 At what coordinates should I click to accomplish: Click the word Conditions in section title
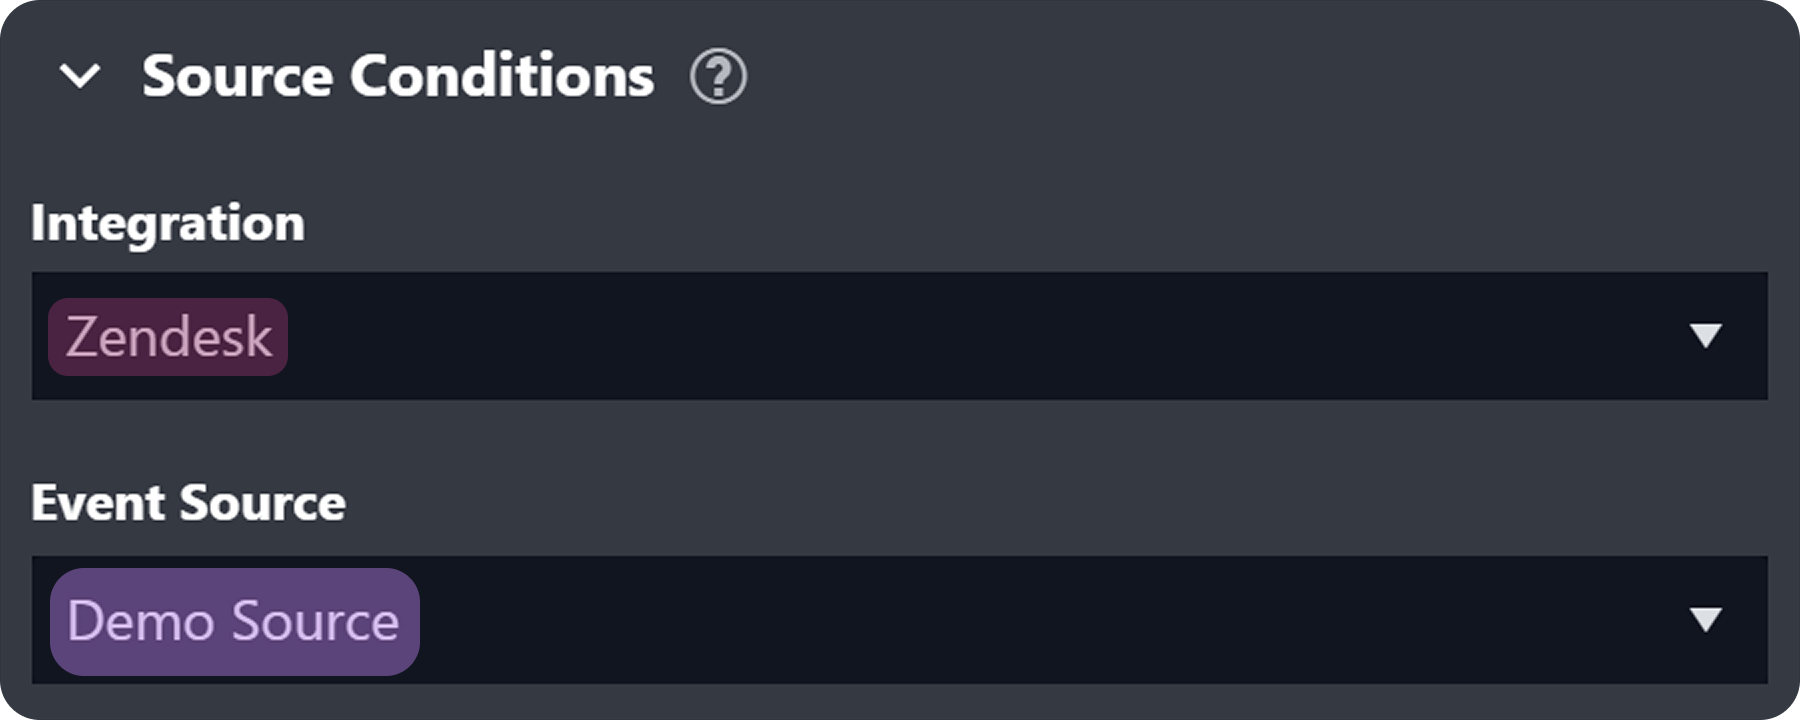coord(502,76)
